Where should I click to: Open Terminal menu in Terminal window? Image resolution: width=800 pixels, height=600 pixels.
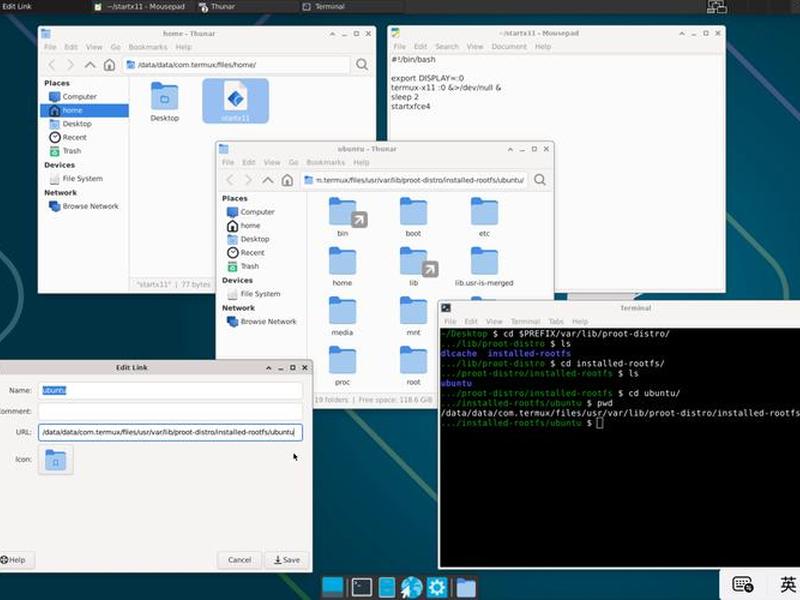pos(526,321)
